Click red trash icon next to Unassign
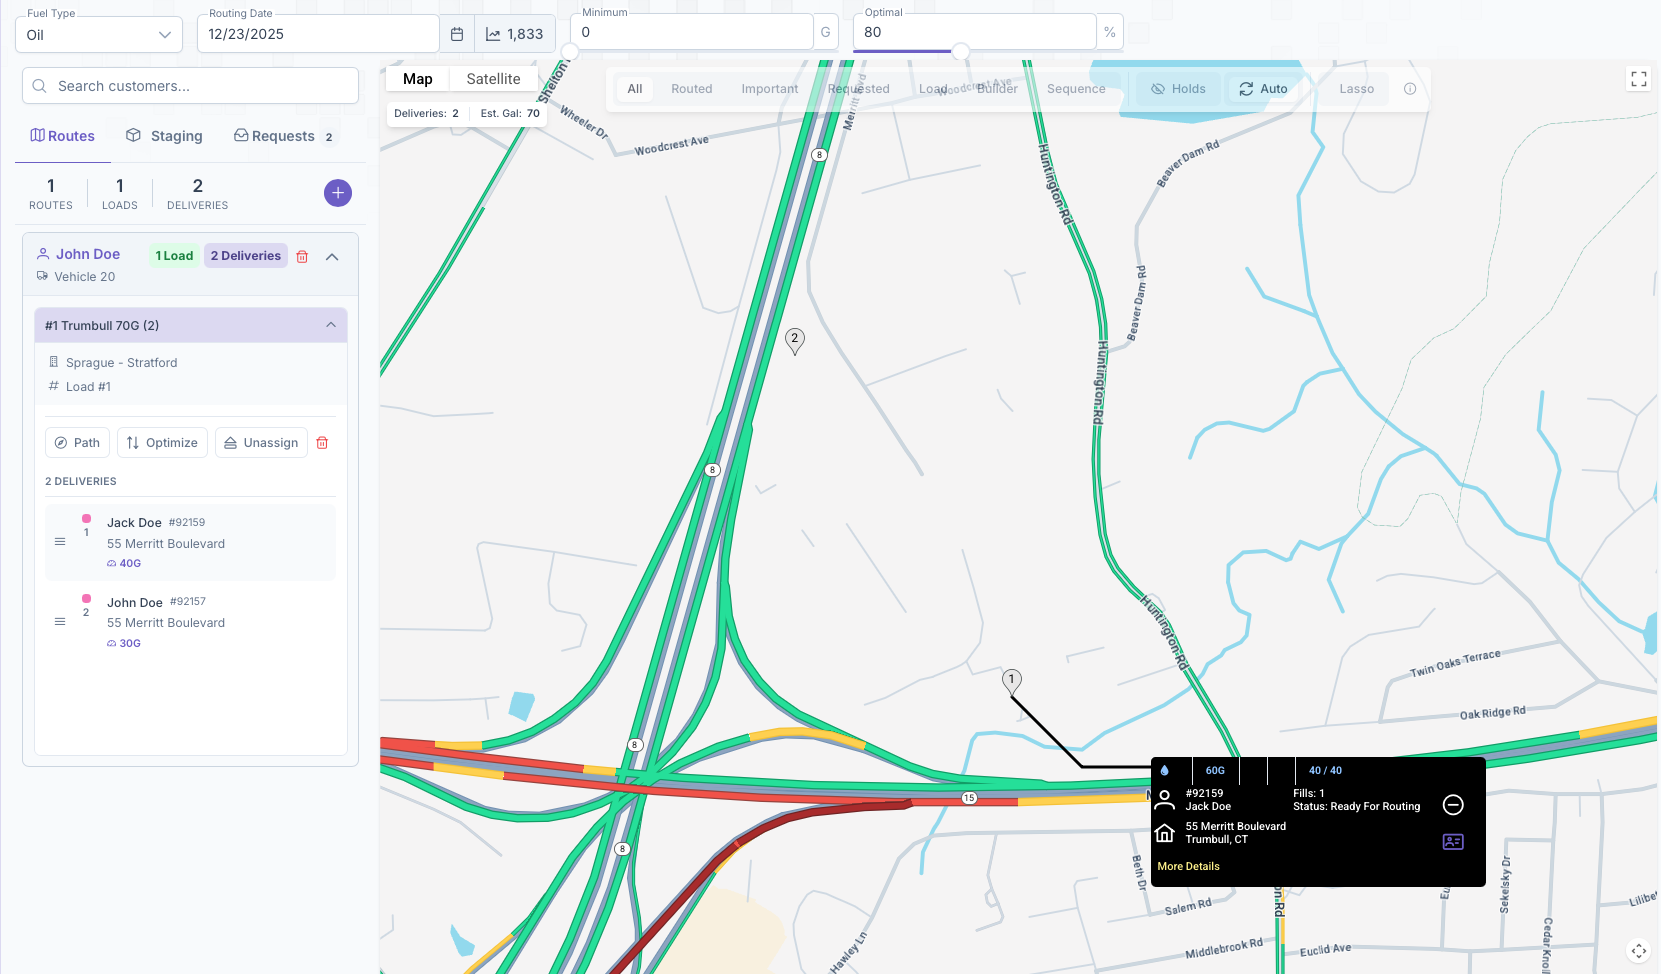1661x974 pixels. pyautogui.click(x=322, y=443)
